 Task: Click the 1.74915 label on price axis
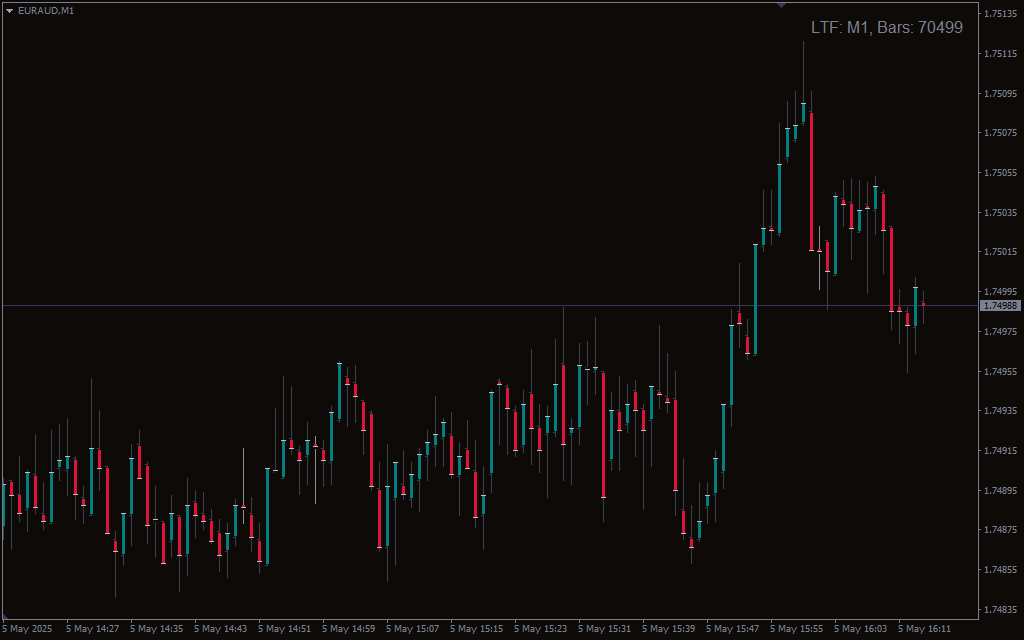pyautogui.click(x=1001, y=451)
